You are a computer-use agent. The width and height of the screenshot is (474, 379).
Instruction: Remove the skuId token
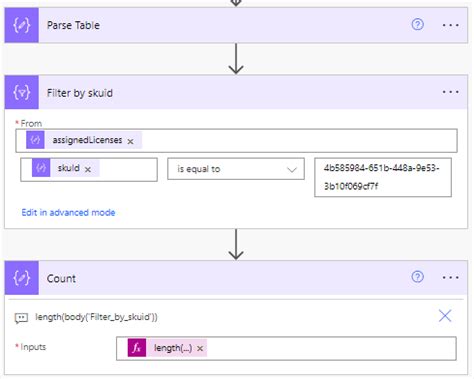pos(88,170)
